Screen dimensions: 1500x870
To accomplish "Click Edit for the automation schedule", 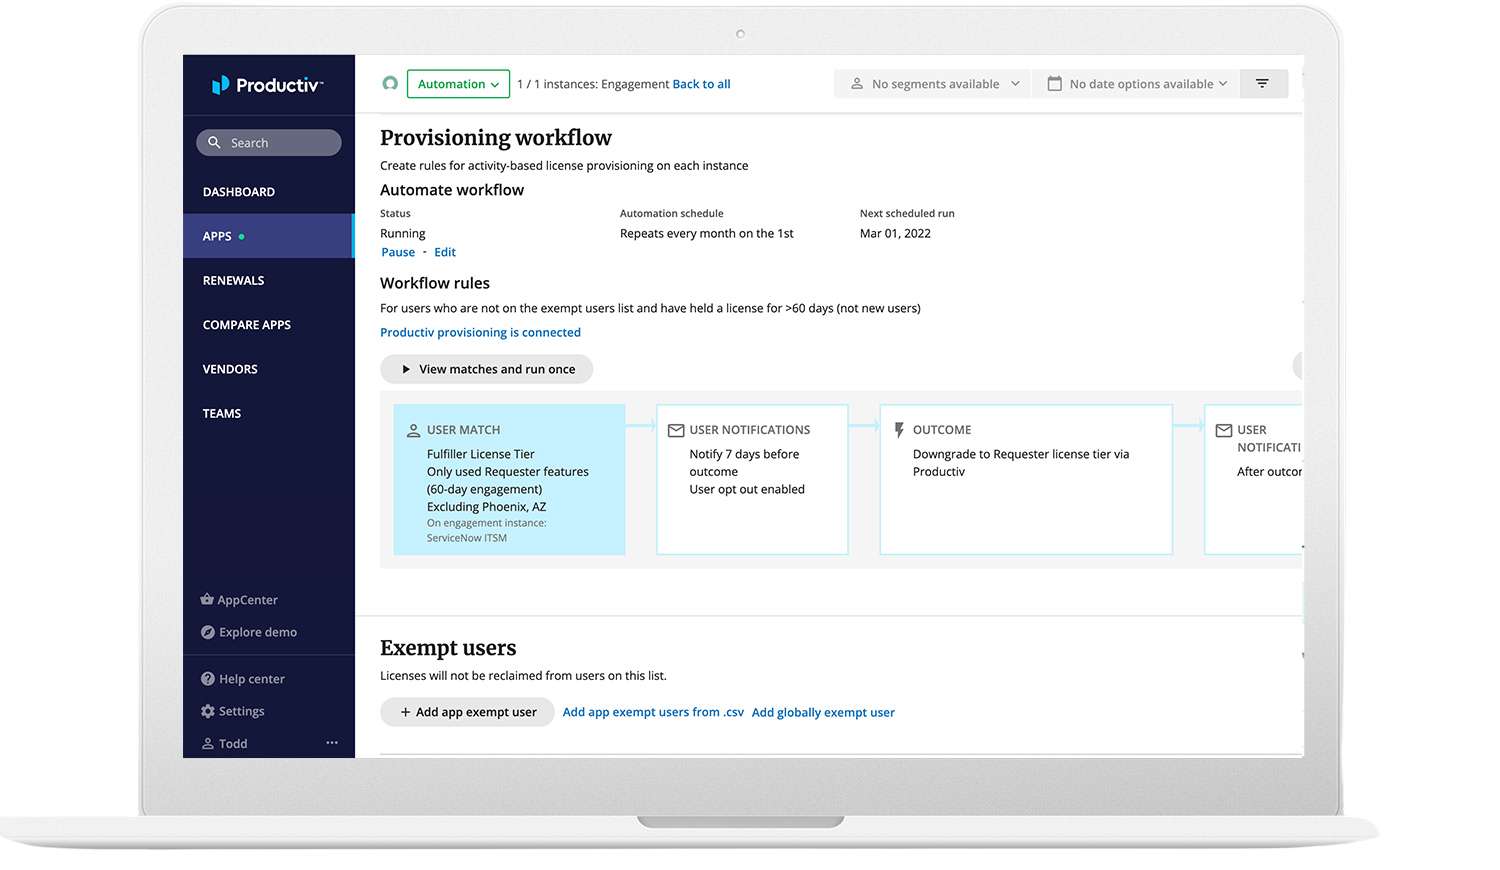I will tap(445, 252).
